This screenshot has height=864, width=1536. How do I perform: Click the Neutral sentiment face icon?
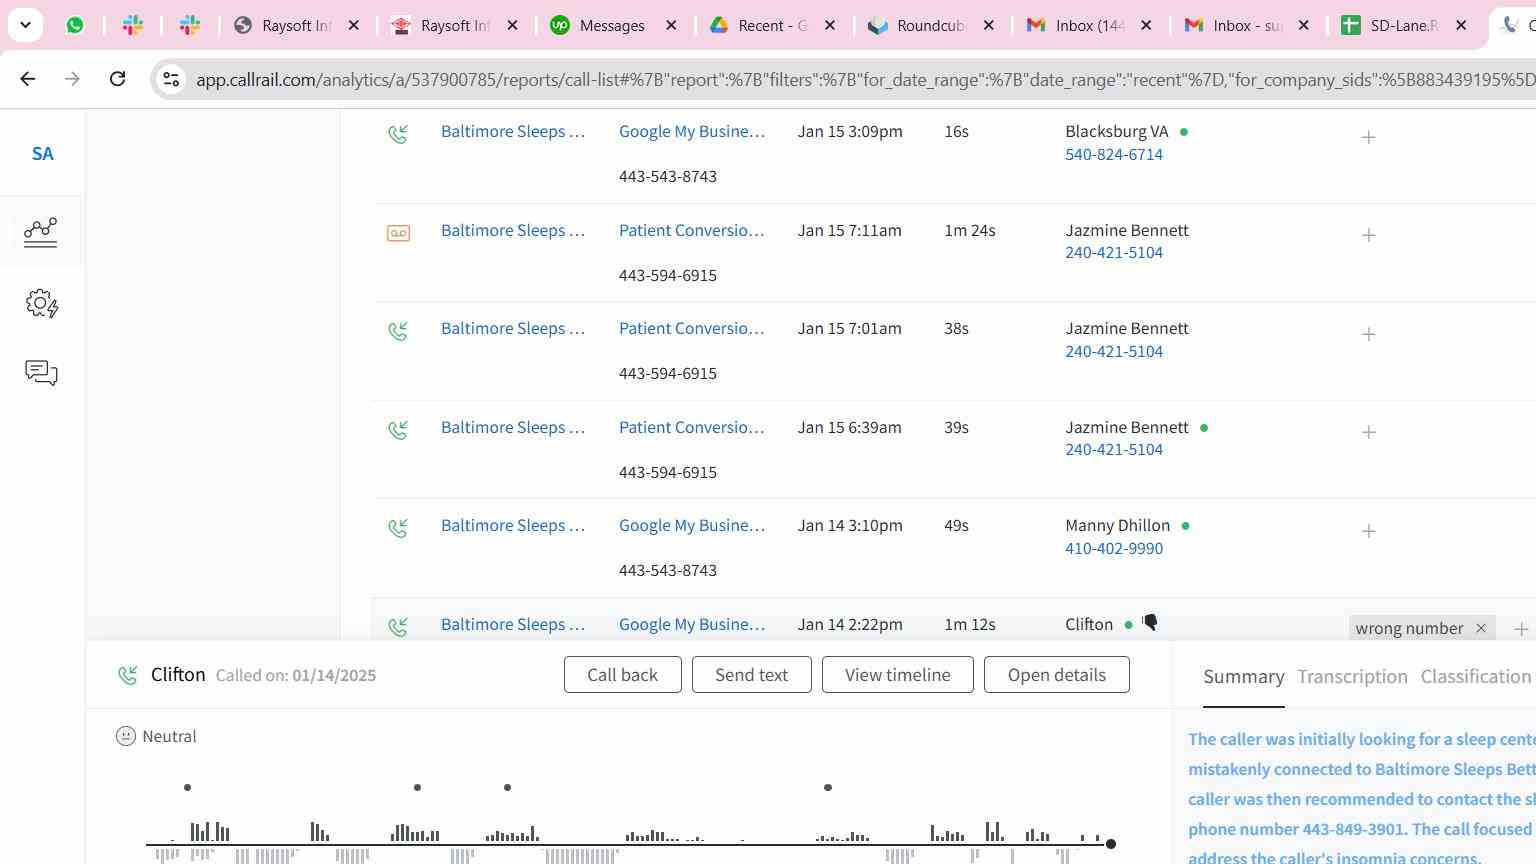click(125, 737)
